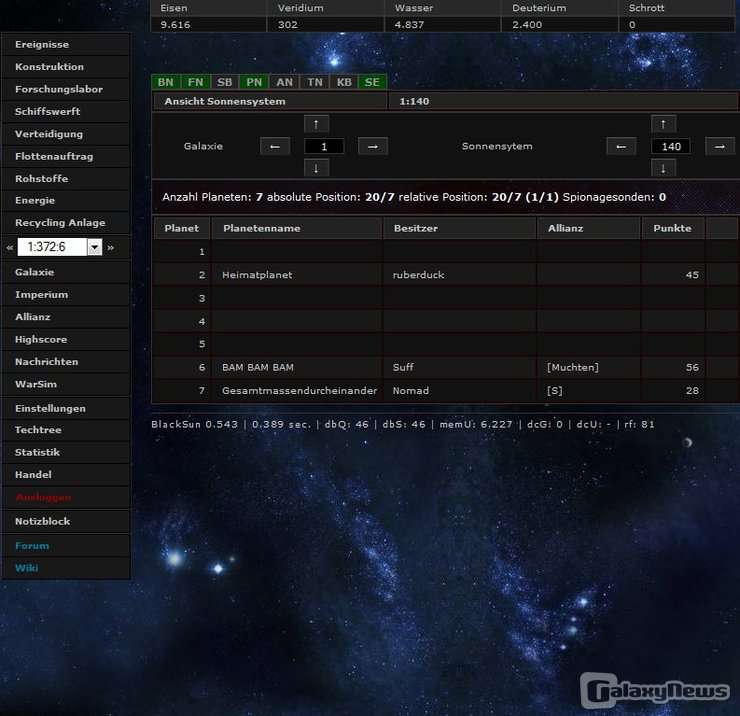Viewport: 740px width, 716px height.
Task: Click alliance [Muchten]
Action: click(572, 367)
